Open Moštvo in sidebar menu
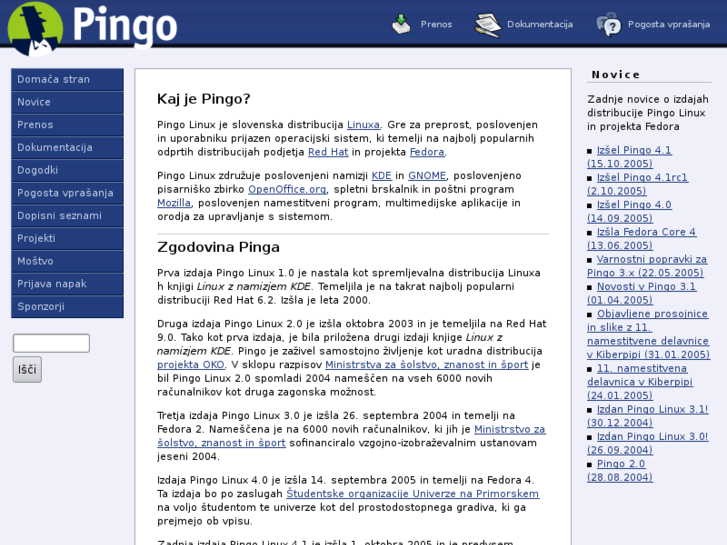This screenshot has height=545, width=727. (x=67, y=261)
